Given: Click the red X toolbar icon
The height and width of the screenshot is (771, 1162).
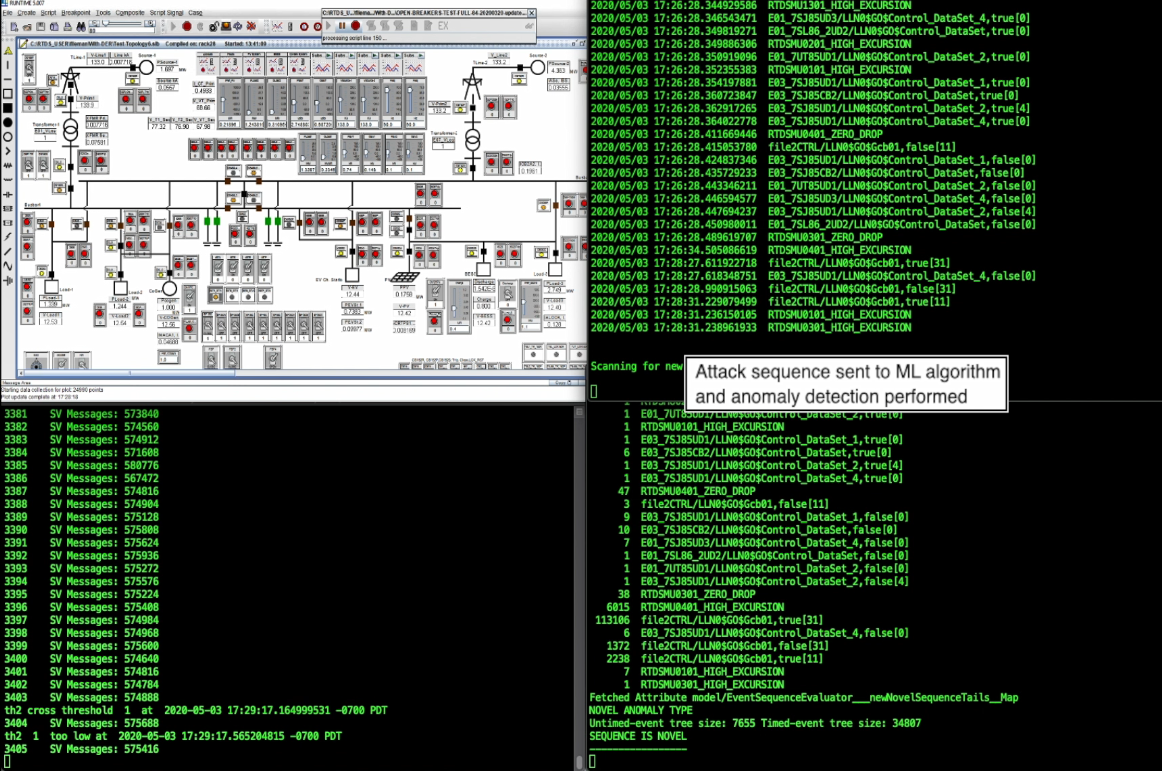Looking at the screenshot, I should 251,27.
